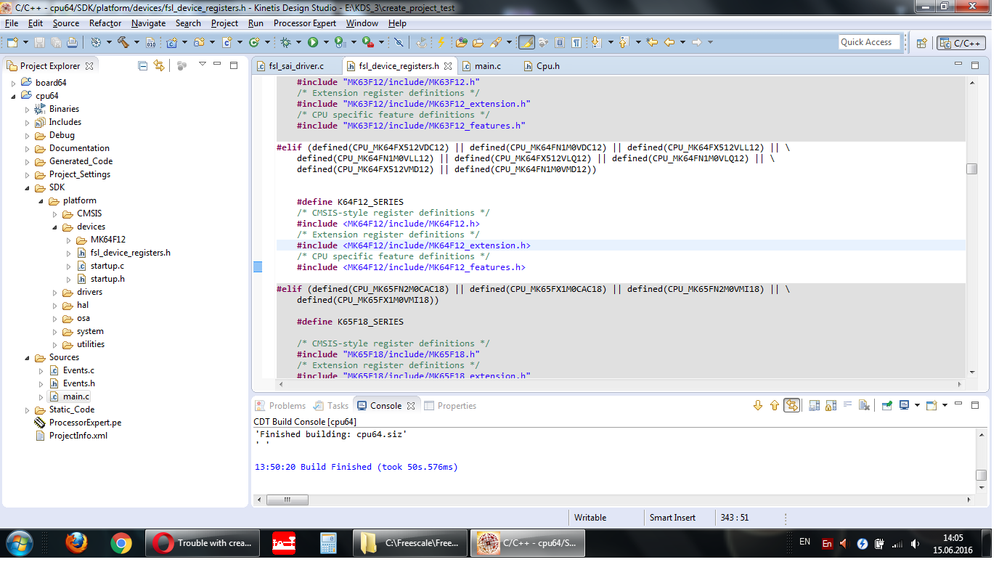
Task: Click the Next Annotation icon in toolbar
Action: point(596,42)
